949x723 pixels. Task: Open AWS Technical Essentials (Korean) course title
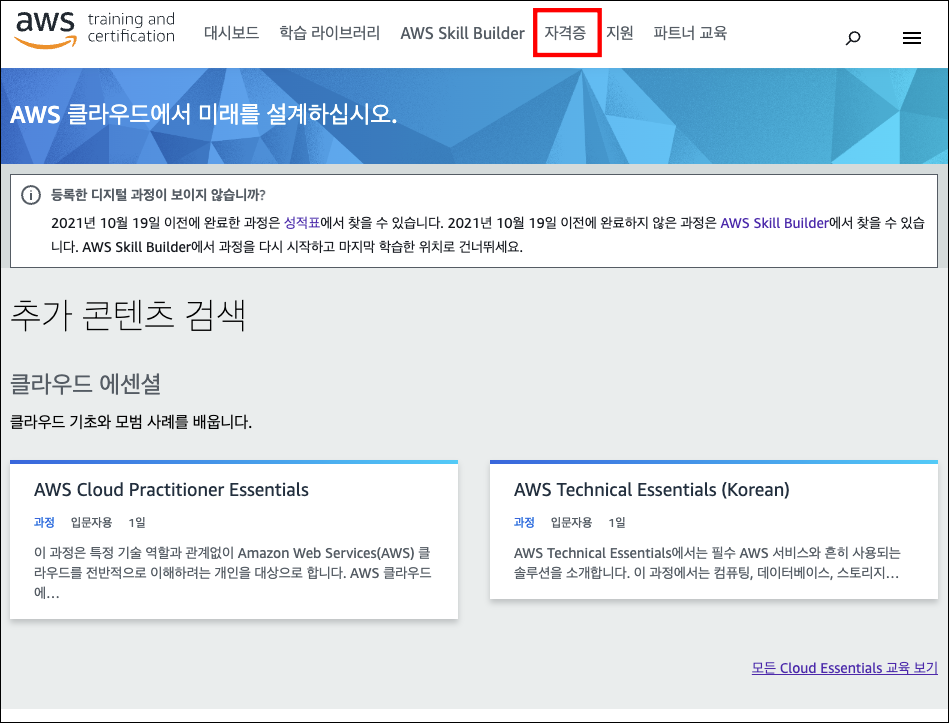click(652, 489)
